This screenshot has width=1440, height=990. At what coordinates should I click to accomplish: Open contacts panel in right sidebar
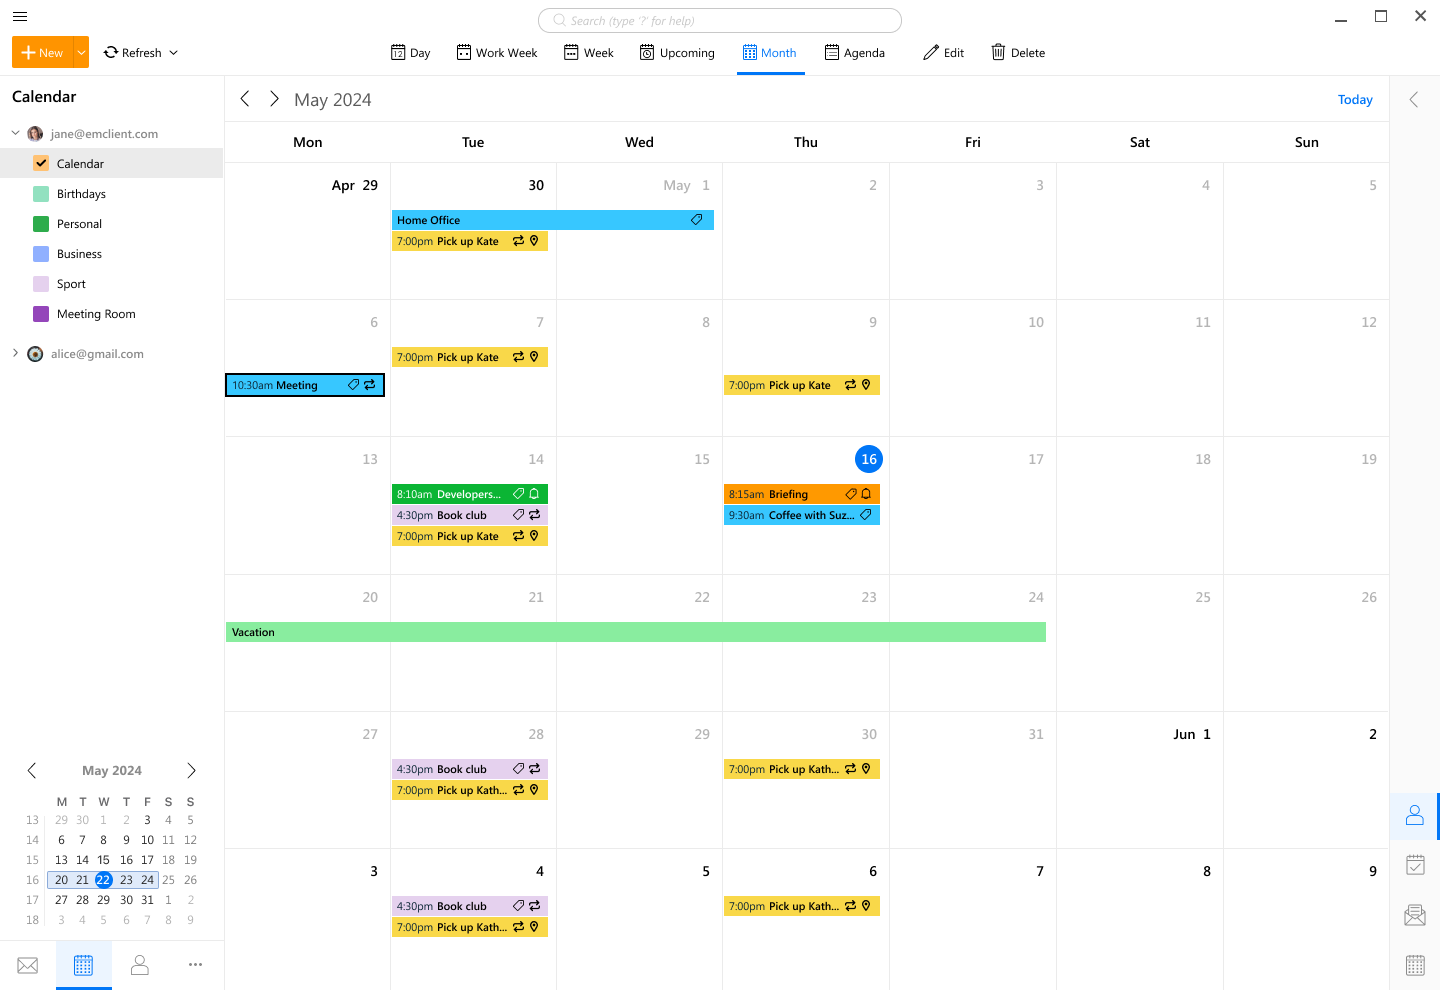tap(1414, 816)
